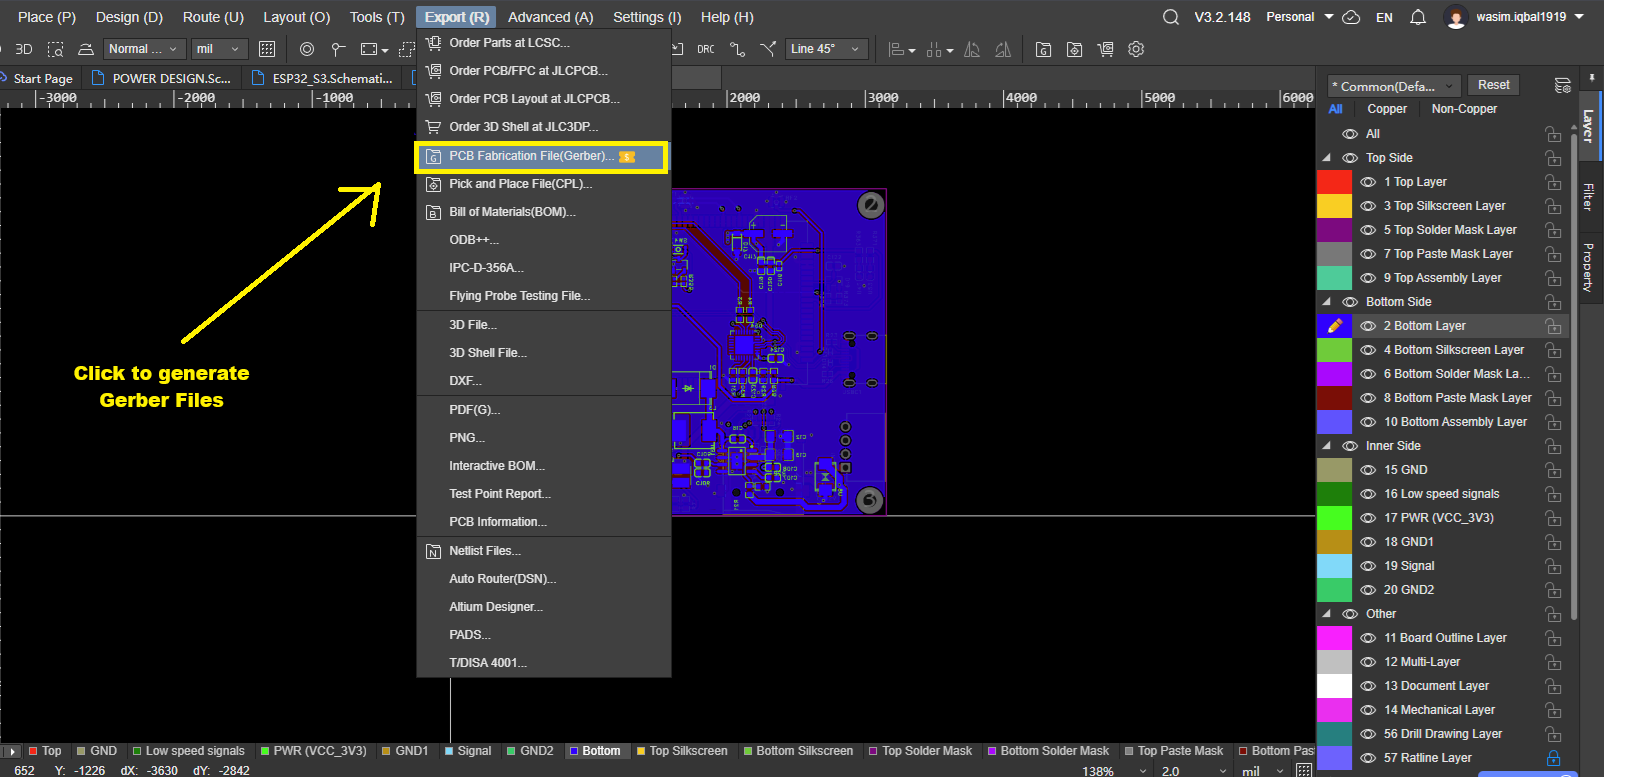Image resolution: width=1630 pixels, height=777 pixels.
Task: Switch to the 3D view
Action: click(x=23, y=49)
